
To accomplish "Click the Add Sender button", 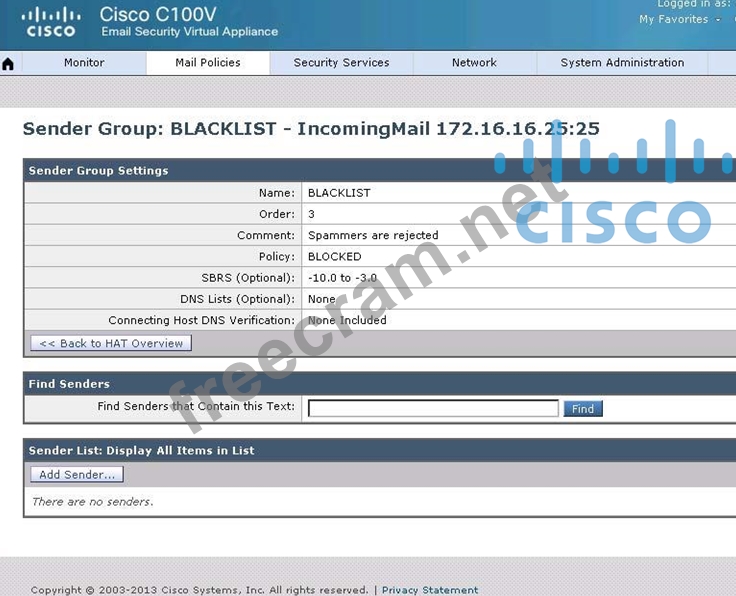I will (77, 475).
